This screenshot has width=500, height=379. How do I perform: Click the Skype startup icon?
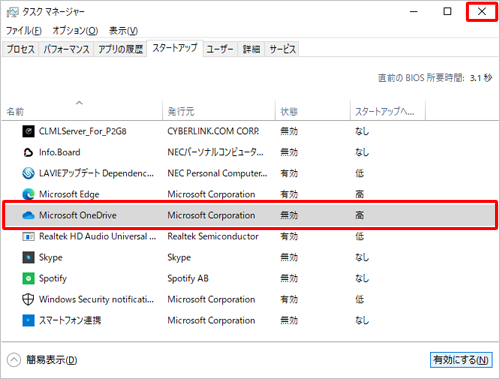coord(28,257)
